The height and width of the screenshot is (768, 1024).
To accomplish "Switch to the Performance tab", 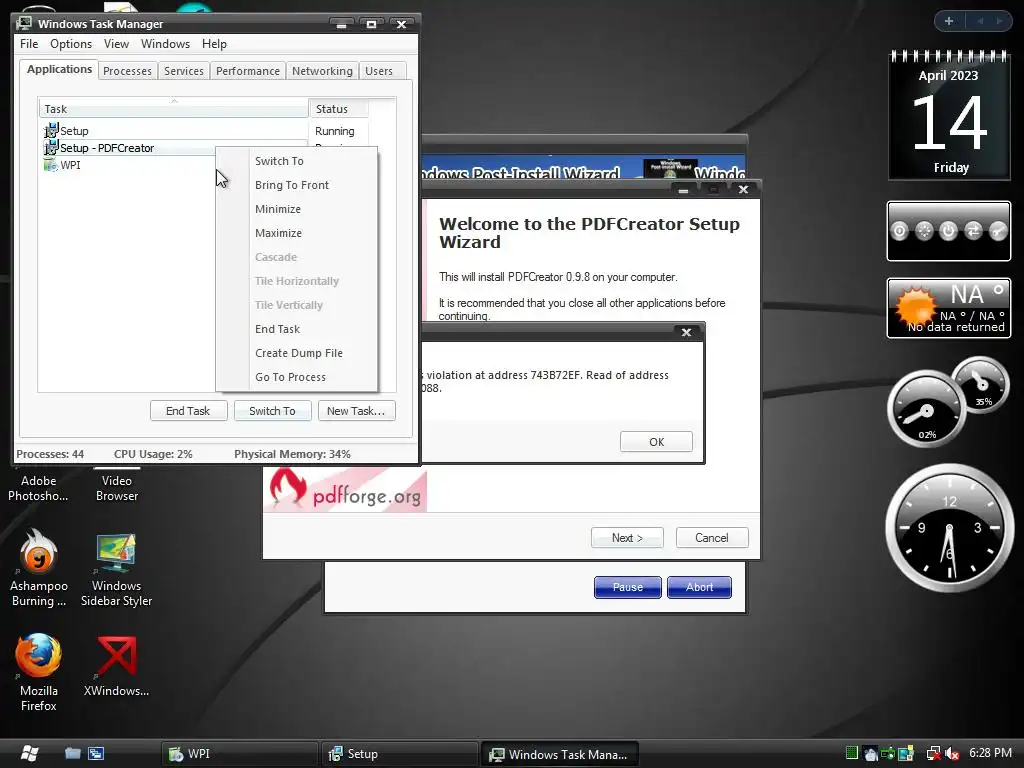I will [248, 71].
